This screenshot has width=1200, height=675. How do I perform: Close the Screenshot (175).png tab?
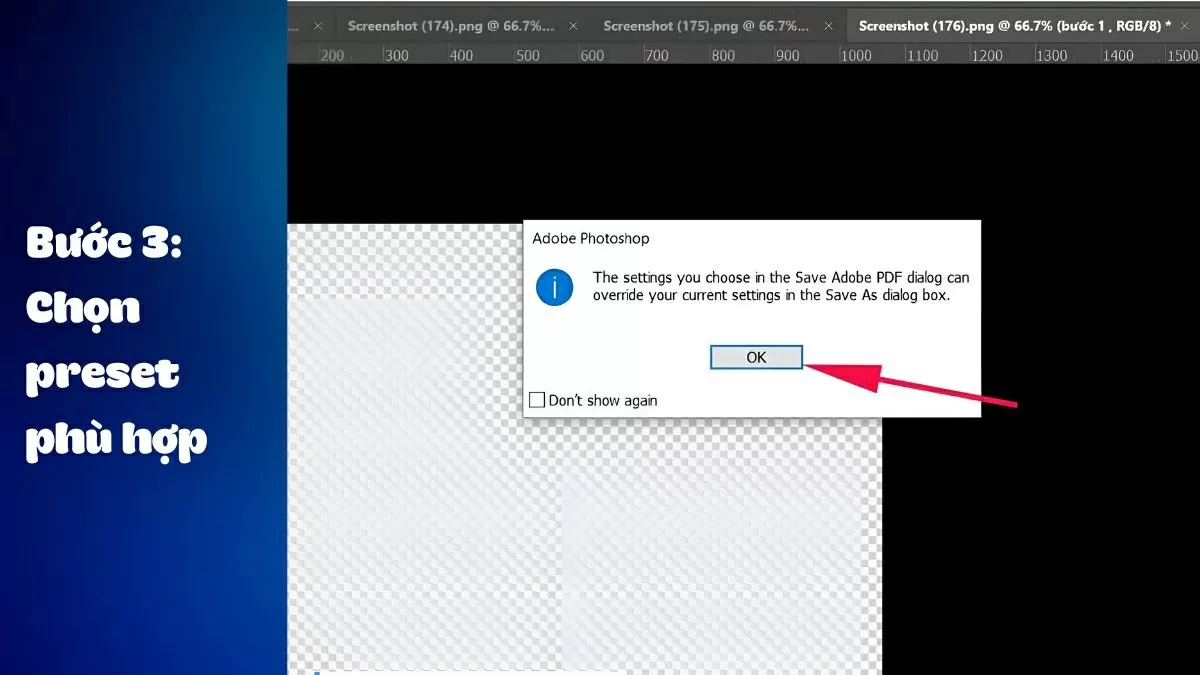tap(830, 26)
